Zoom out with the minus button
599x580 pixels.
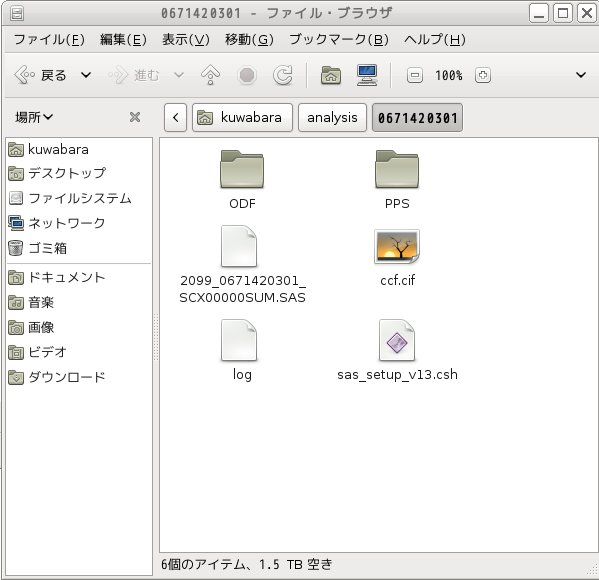(x=414, y=75)
